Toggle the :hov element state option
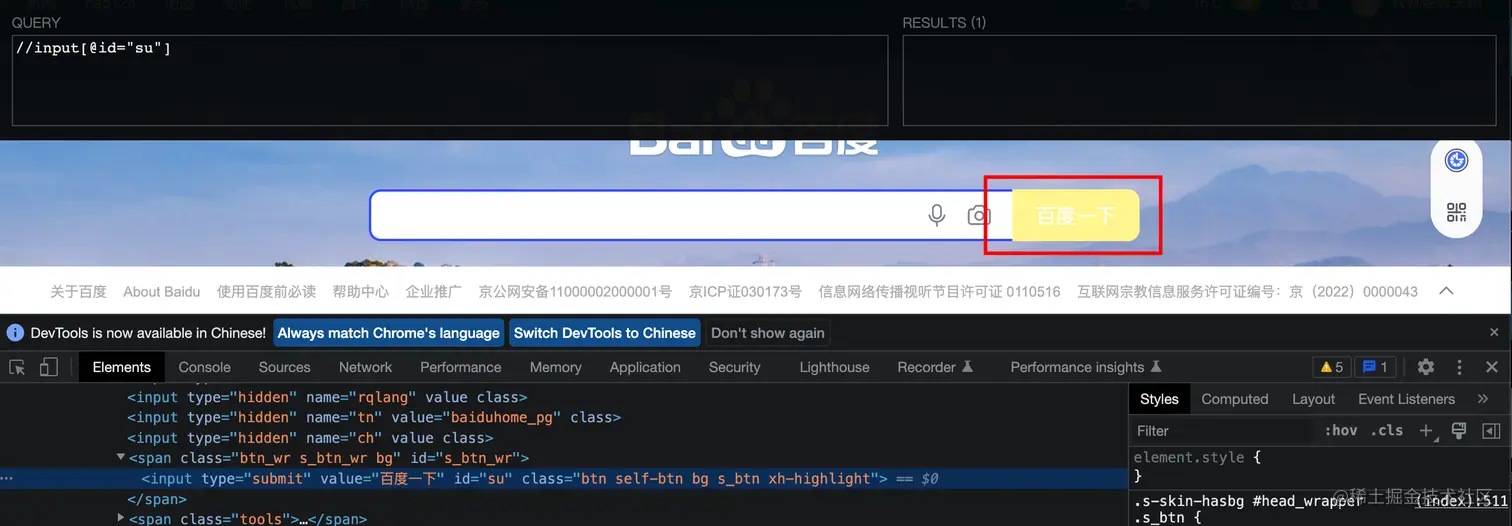1512x526 pixels. pyautogui.click(x=1341, y=430)
